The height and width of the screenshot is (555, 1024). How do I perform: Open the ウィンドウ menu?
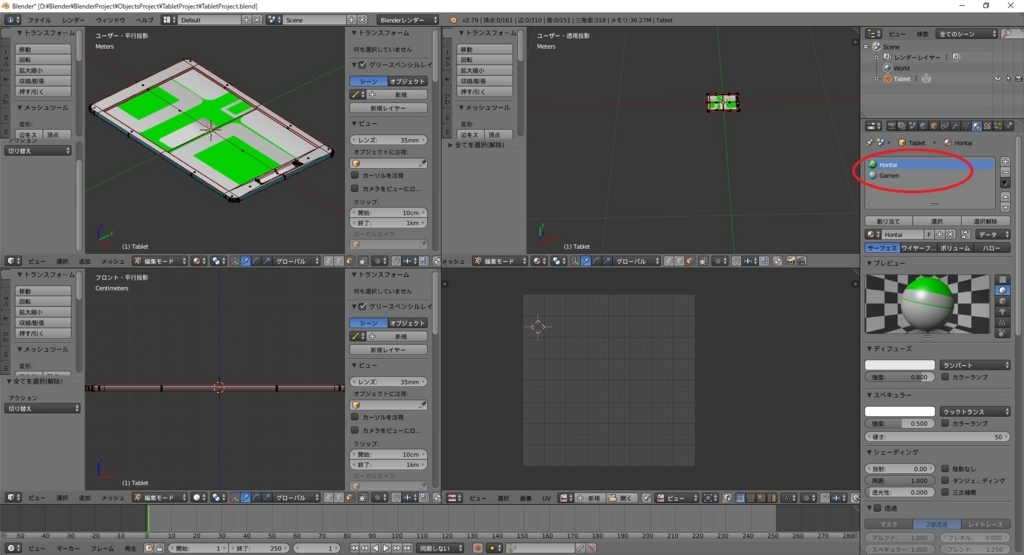tap(110, 20)
